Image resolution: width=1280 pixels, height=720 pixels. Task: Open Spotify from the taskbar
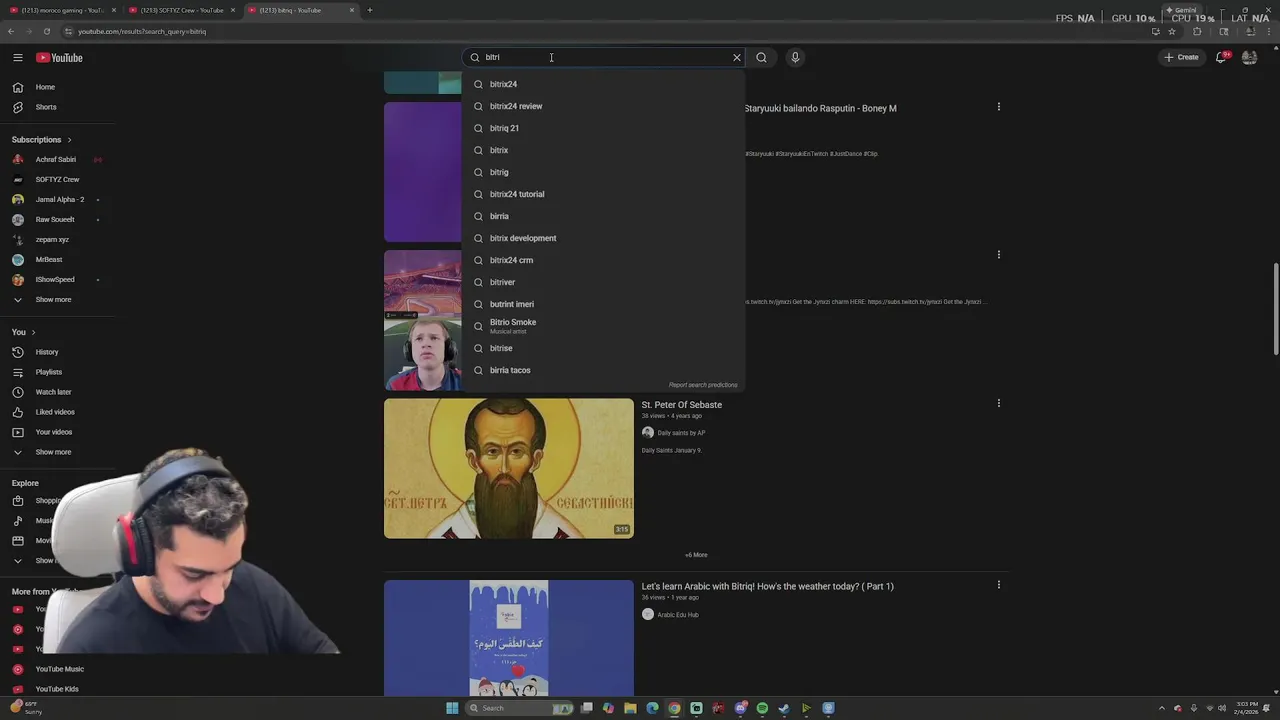pyautogui.click(x=762, y=708)
